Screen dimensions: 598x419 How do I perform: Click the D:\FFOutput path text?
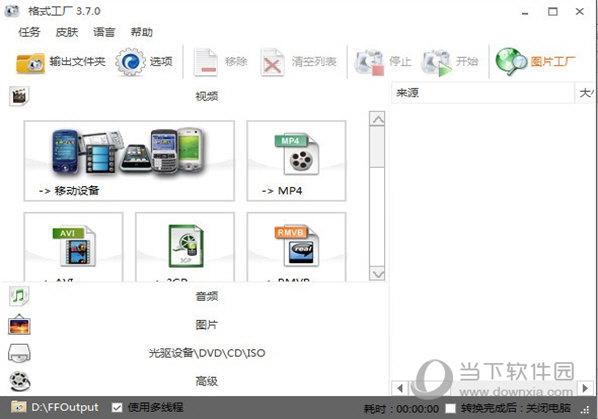coord(65,408)
